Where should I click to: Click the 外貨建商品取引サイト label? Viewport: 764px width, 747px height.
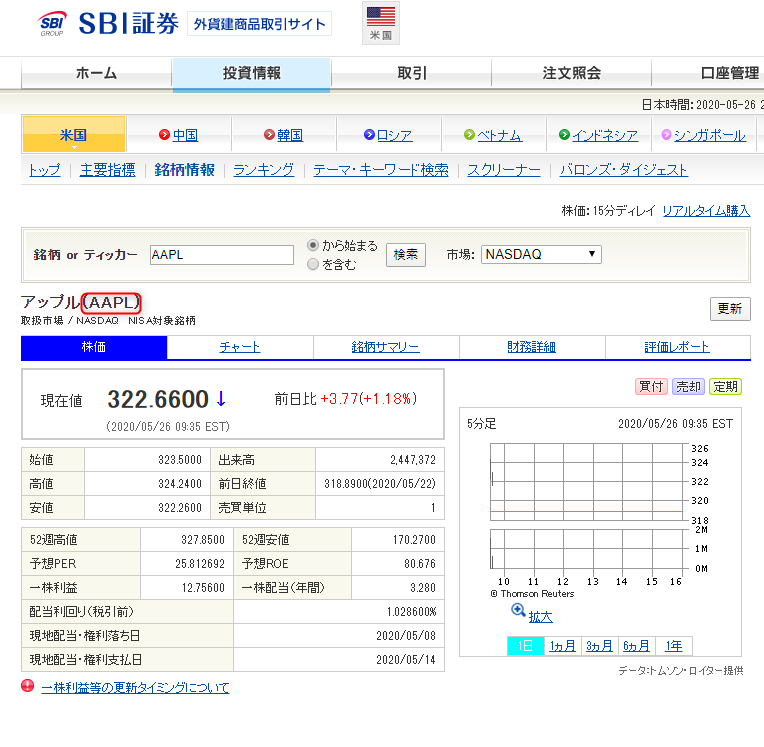259,24
